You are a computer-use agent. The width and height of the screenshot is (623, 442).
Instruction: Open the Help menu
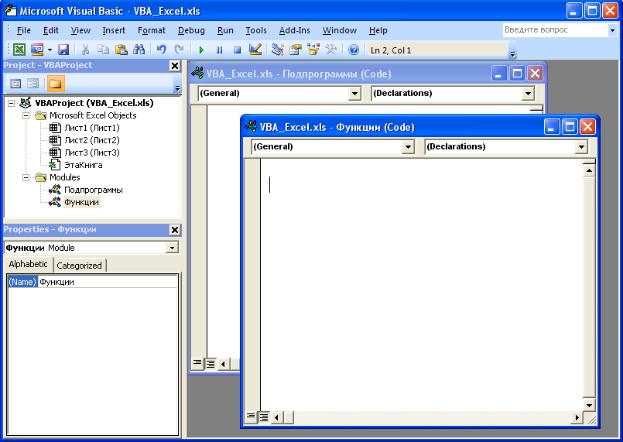coord(378,31)
